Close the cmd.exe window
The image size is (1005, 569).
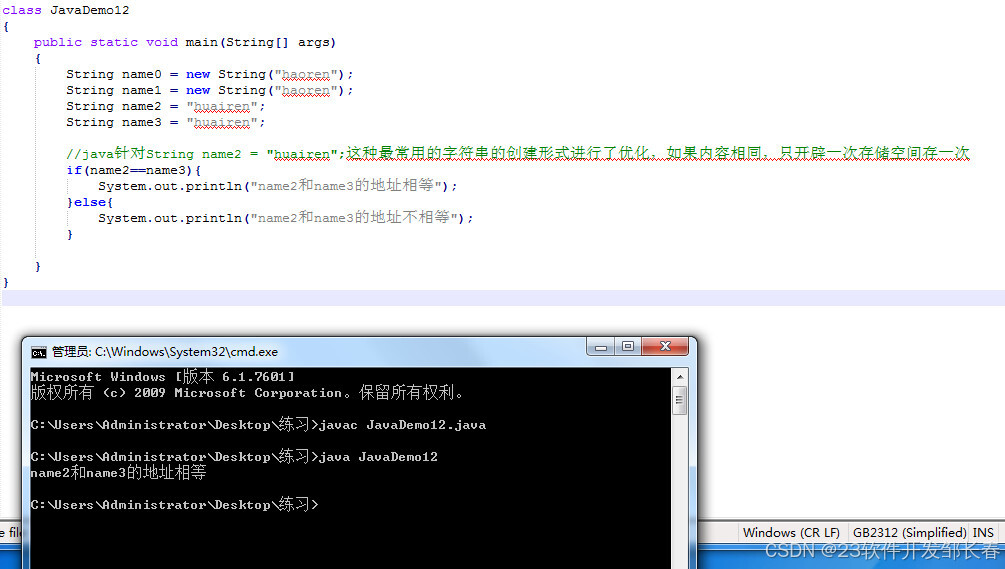click(665, 347)
